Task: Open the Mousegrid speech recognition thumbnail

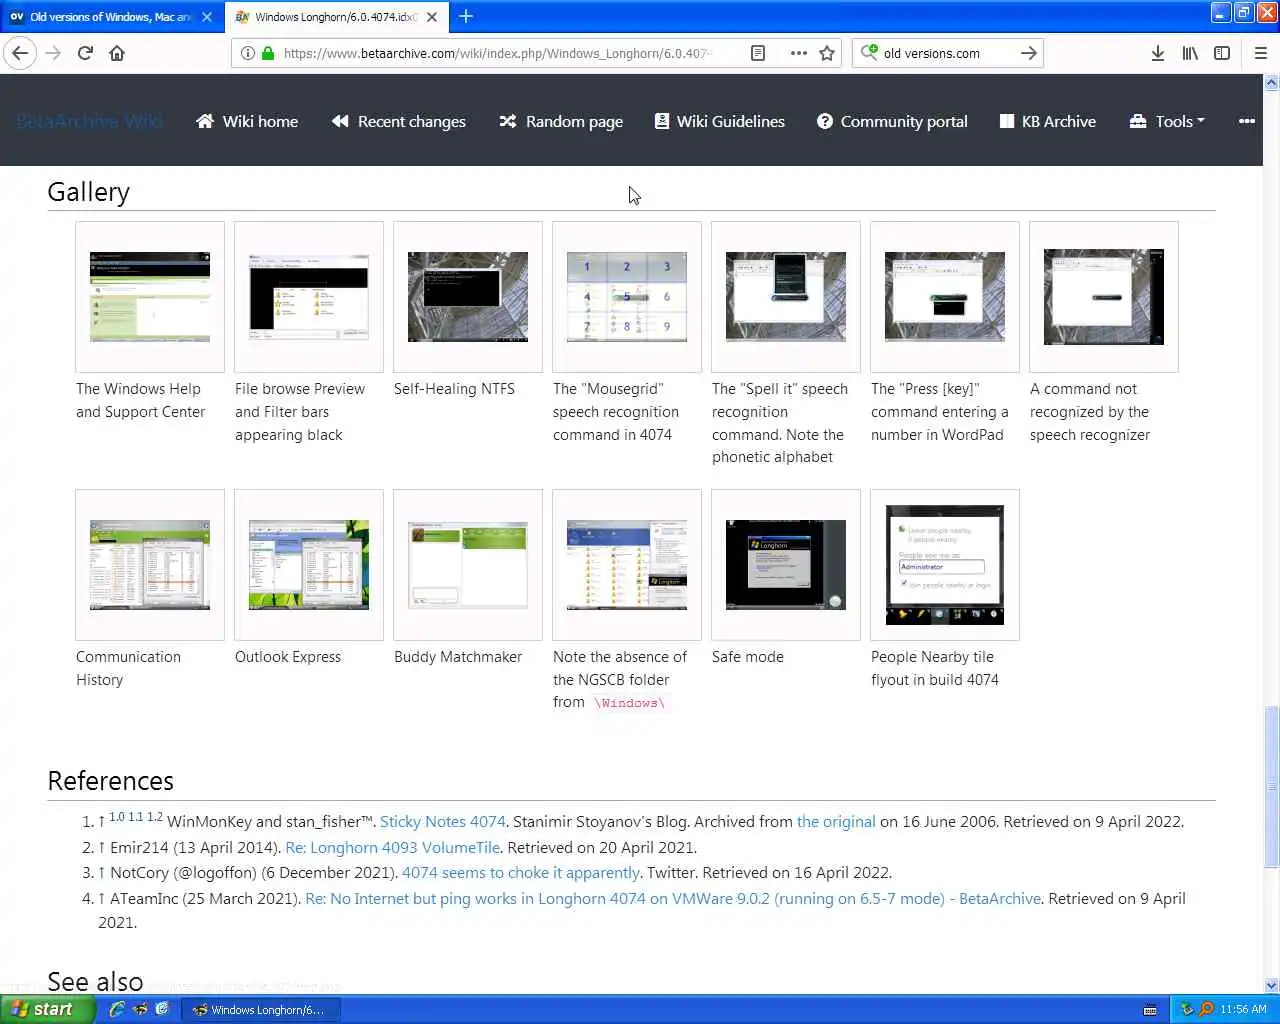Action: [x=627, y=297]
